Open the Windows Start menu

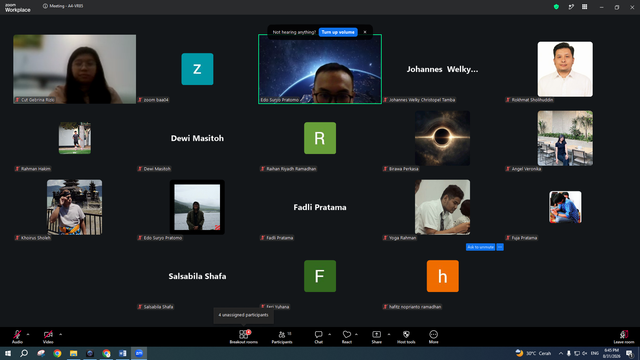[8, 353]
